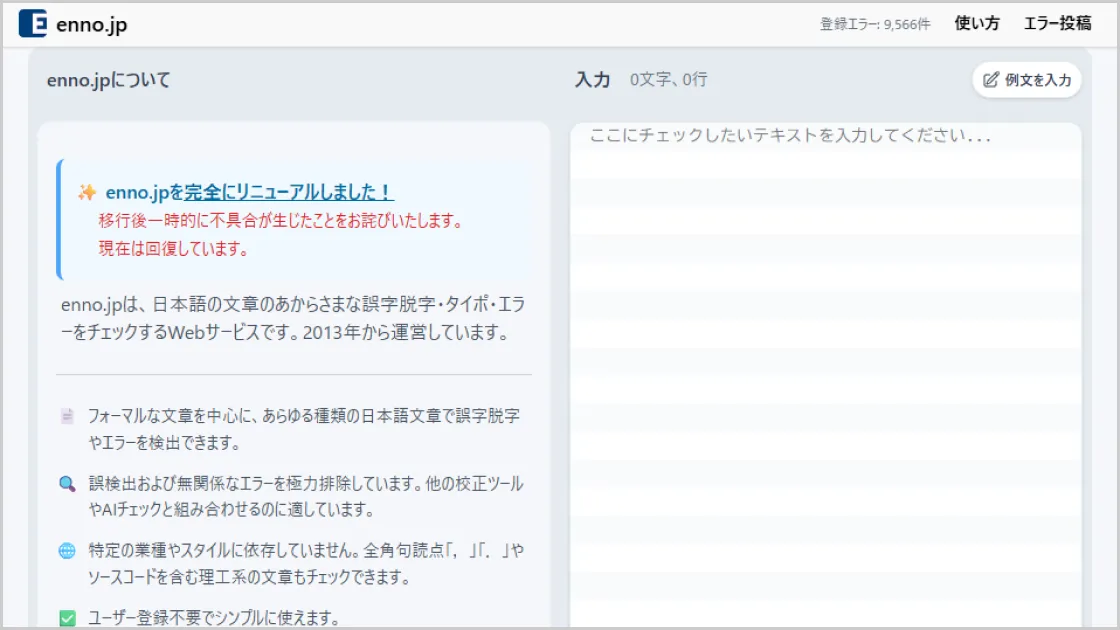1120x630 pixels.
Task: Click the sparkle icon beside renewal notice
Action: [87, 193]
